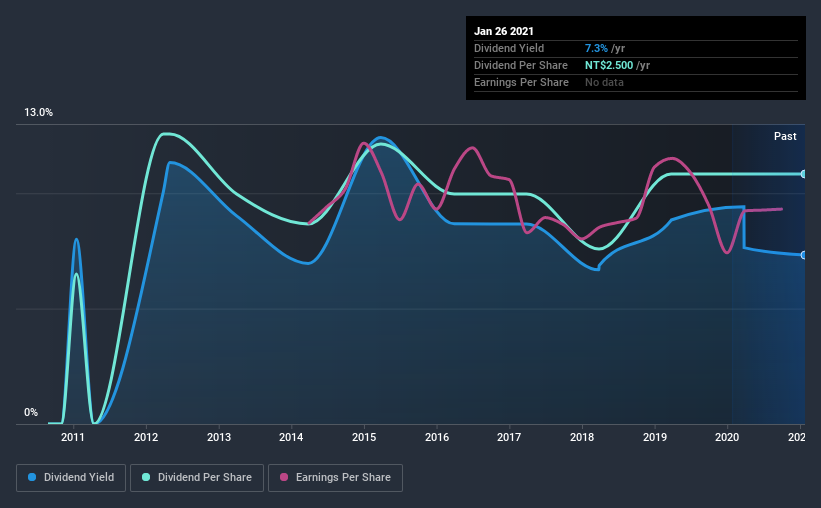Click the 2014 x-axis label

(291, 437)
